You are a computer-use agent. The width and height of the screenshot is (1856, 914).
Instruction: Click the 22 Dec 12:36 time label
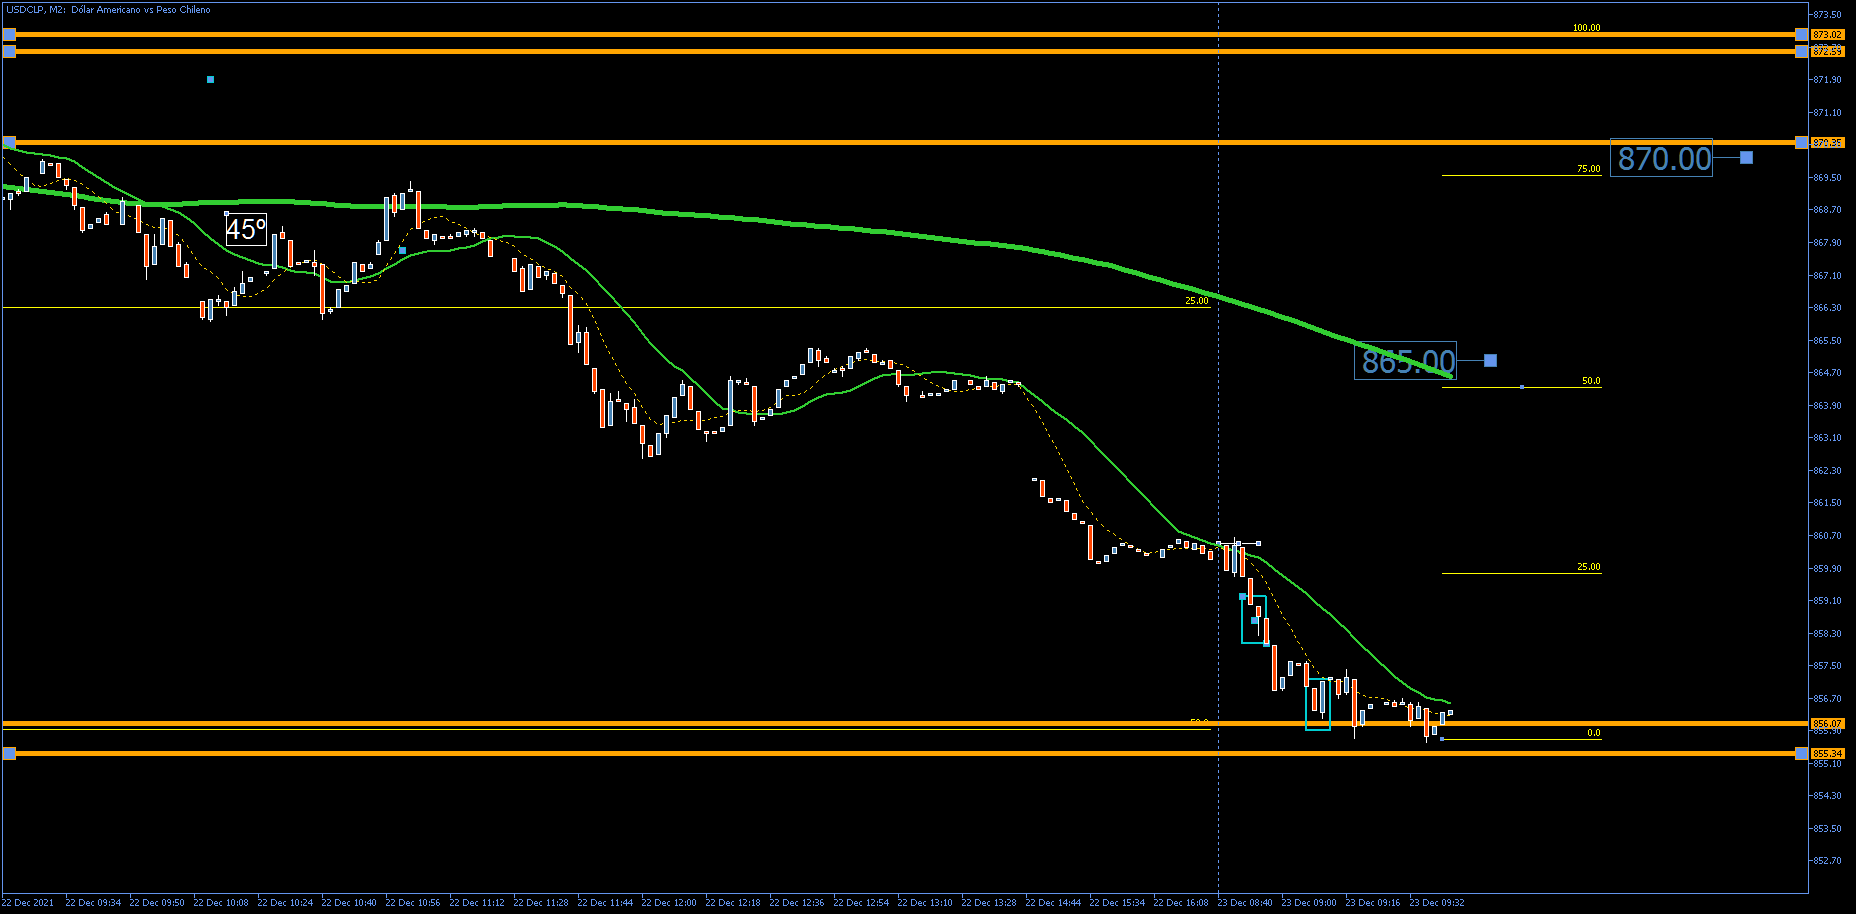797,903
